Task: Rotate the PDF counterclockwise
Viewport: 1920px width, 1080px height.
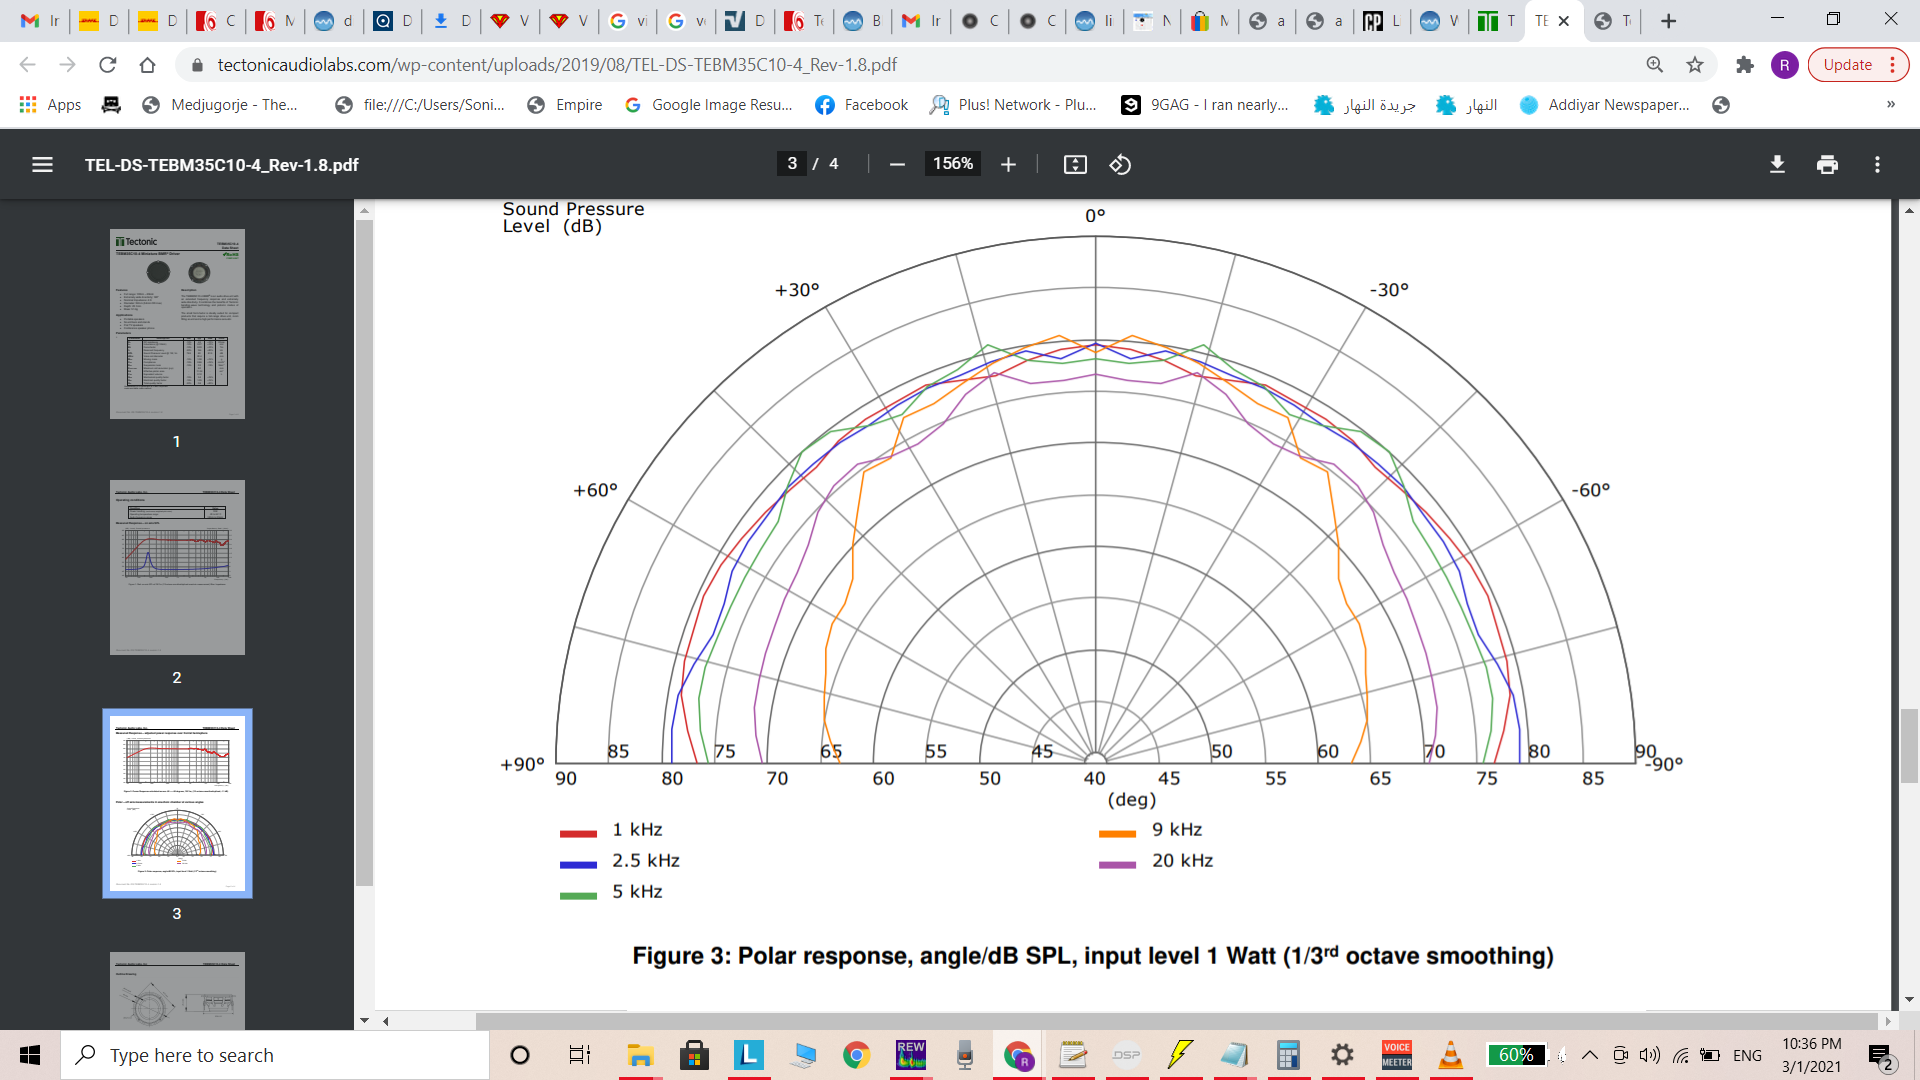Action: (x=1120, y=165)
